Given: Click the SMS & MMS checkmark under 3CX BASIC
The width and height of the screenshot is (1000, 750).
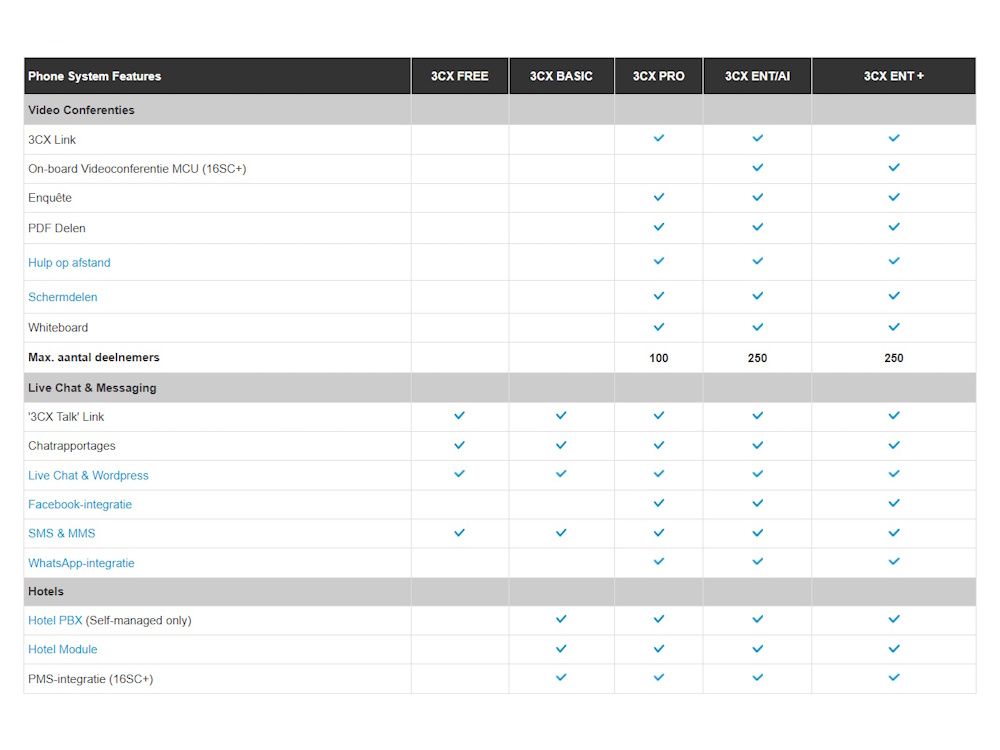Looking at the screenshot, I should coord(561,533).
